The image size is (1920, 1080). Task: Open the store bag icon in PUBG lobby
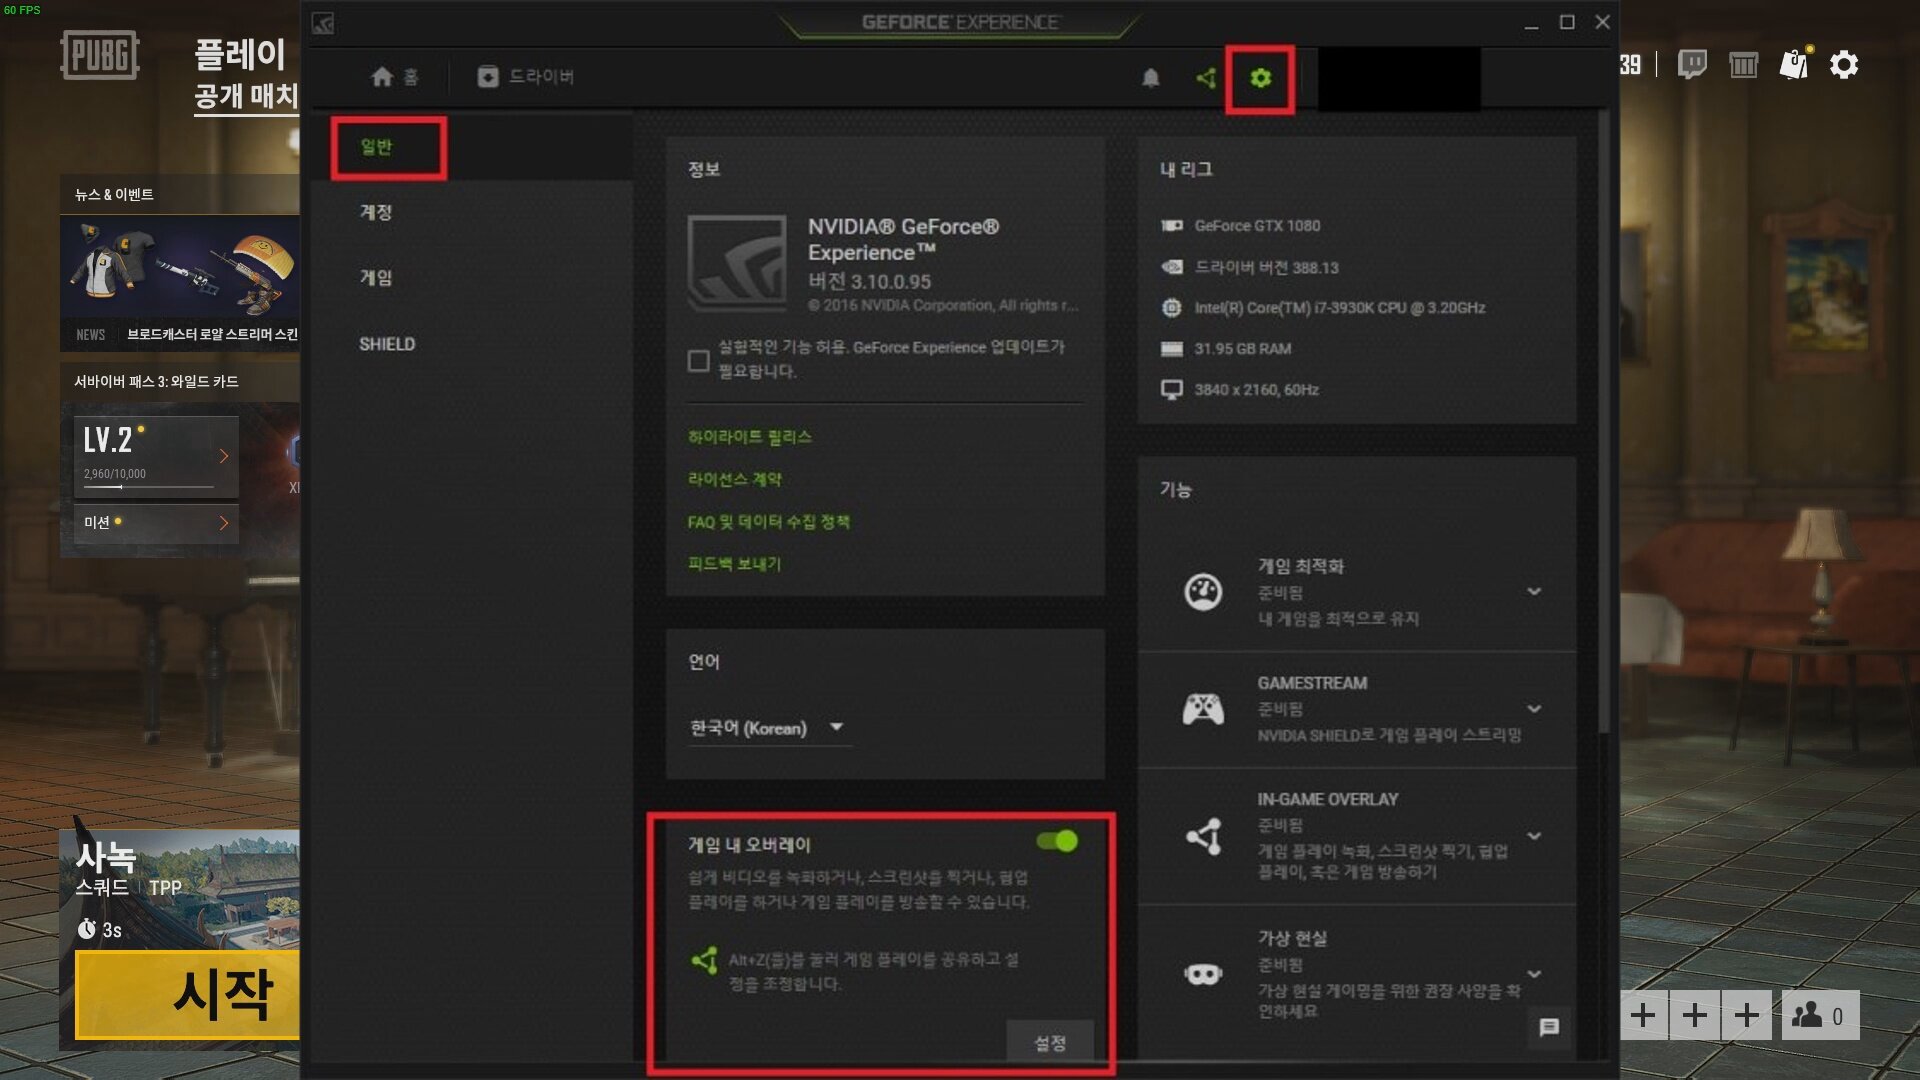pos(1795,64)
